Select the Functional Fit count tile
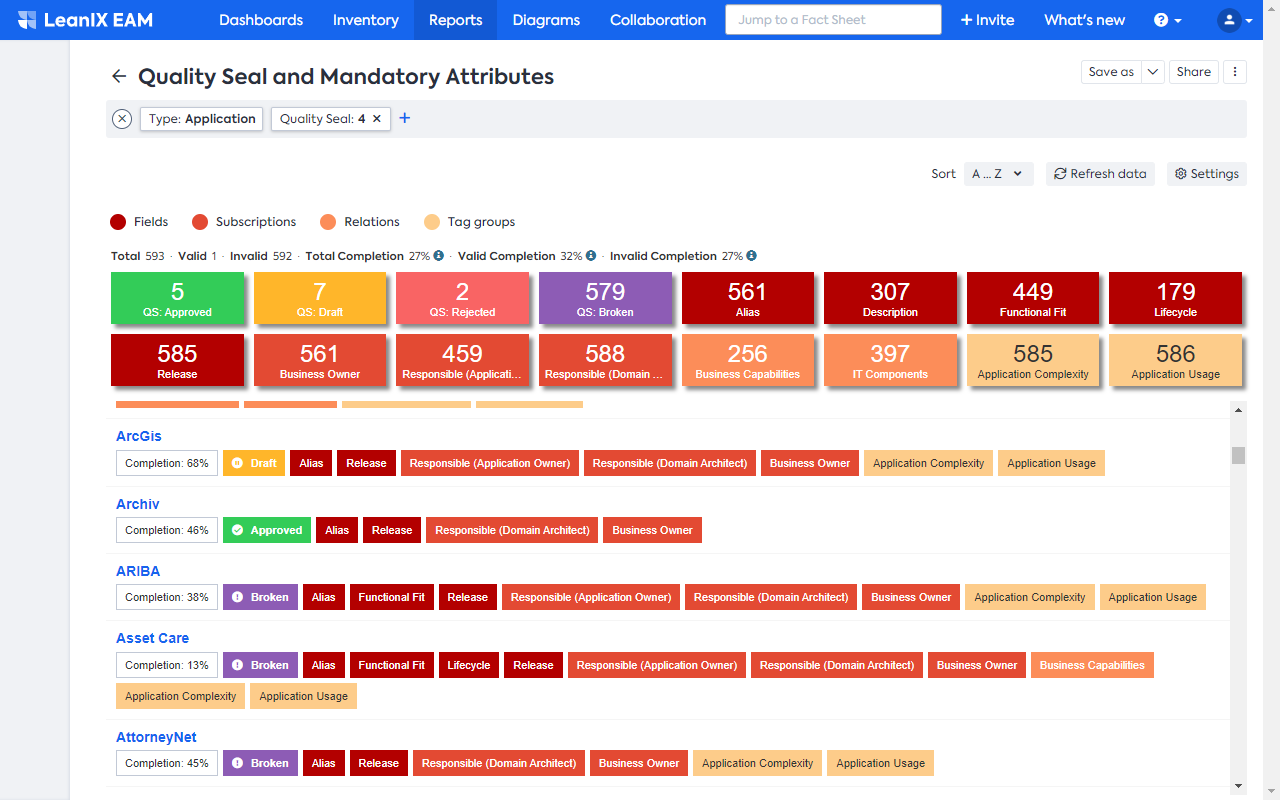 [x=1033, y=298]
